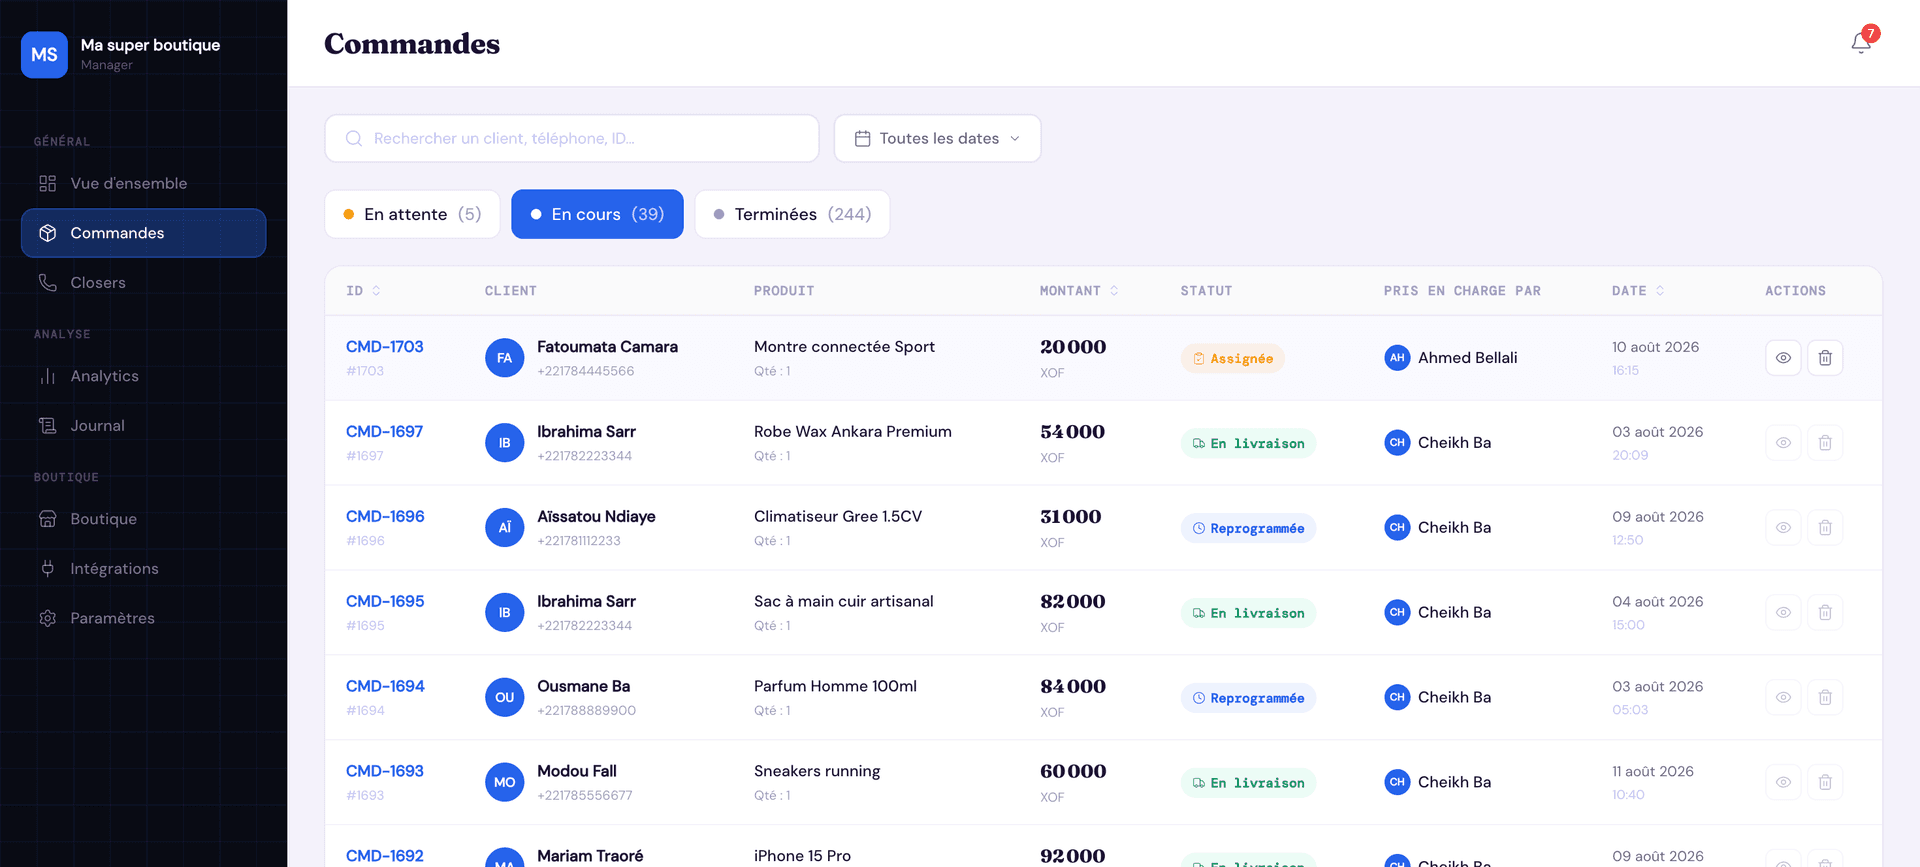
Task: Open the Journal sidebar page
Action: coord(143,426)
